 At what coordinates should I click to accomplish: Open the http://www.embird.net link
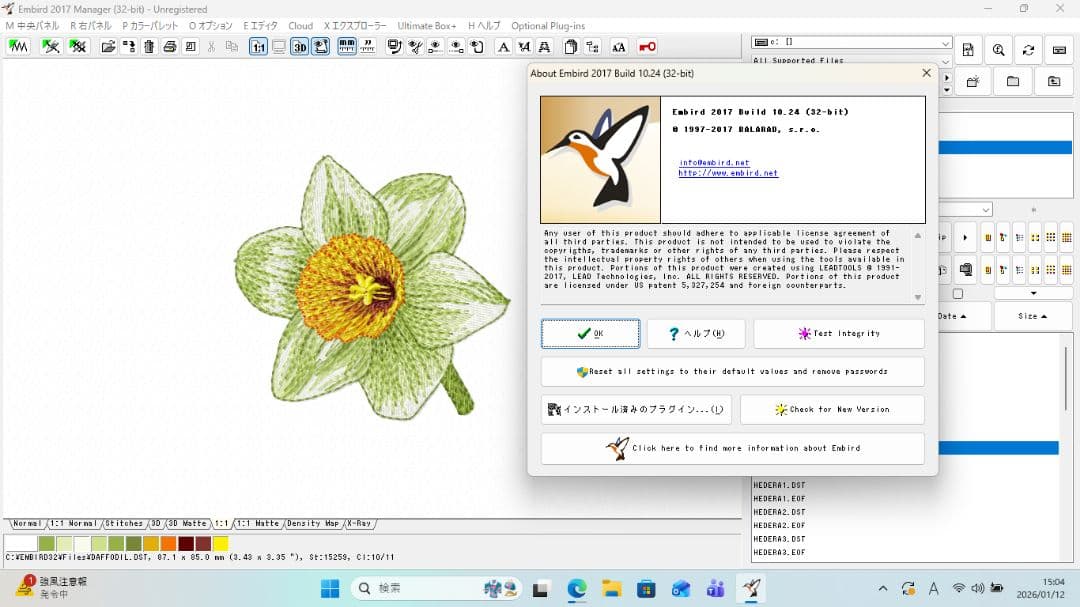pos(727,173)
